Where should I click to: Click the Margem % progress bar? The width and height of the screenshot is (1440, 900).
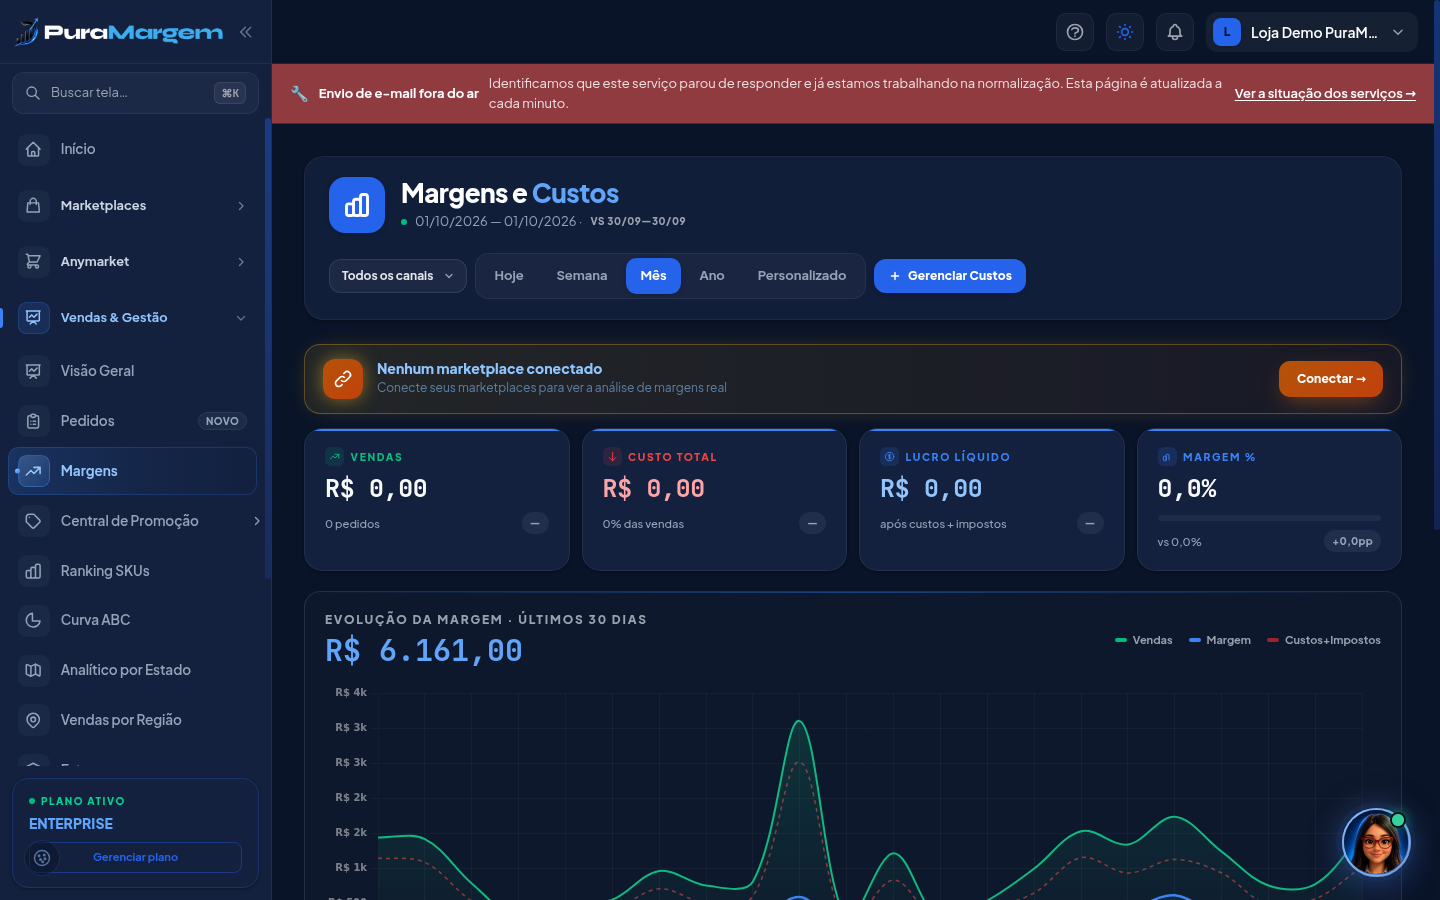coord(1269,518)
